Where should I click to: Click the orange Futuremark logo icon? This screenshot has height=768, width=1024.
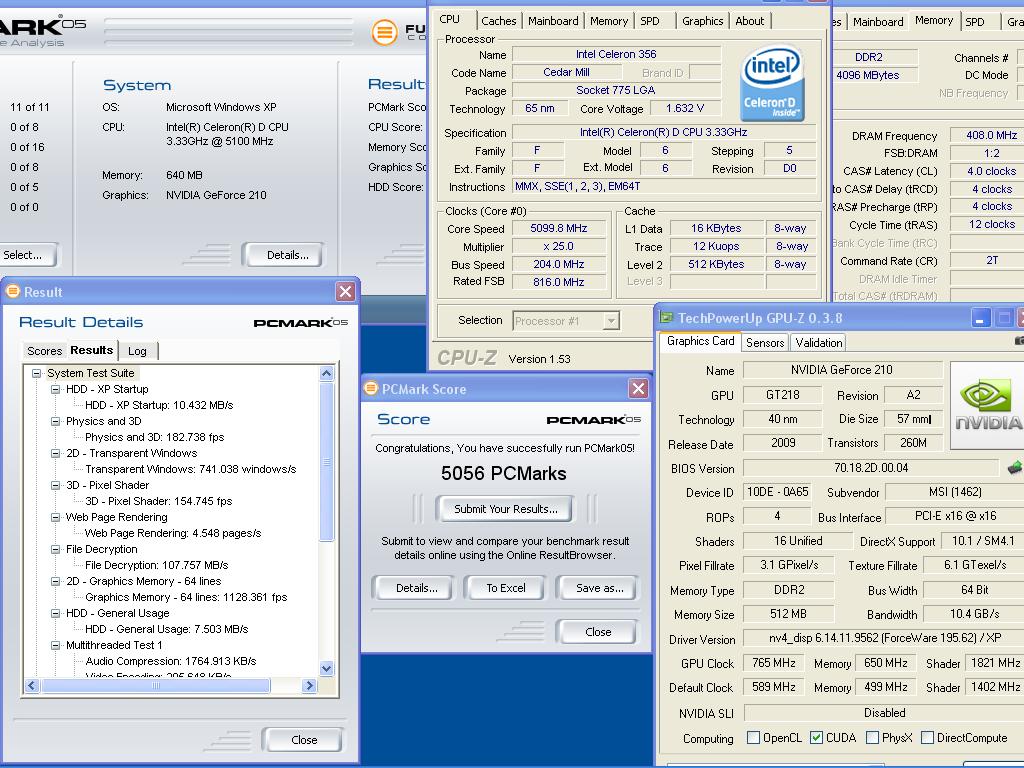pos(384,32)
